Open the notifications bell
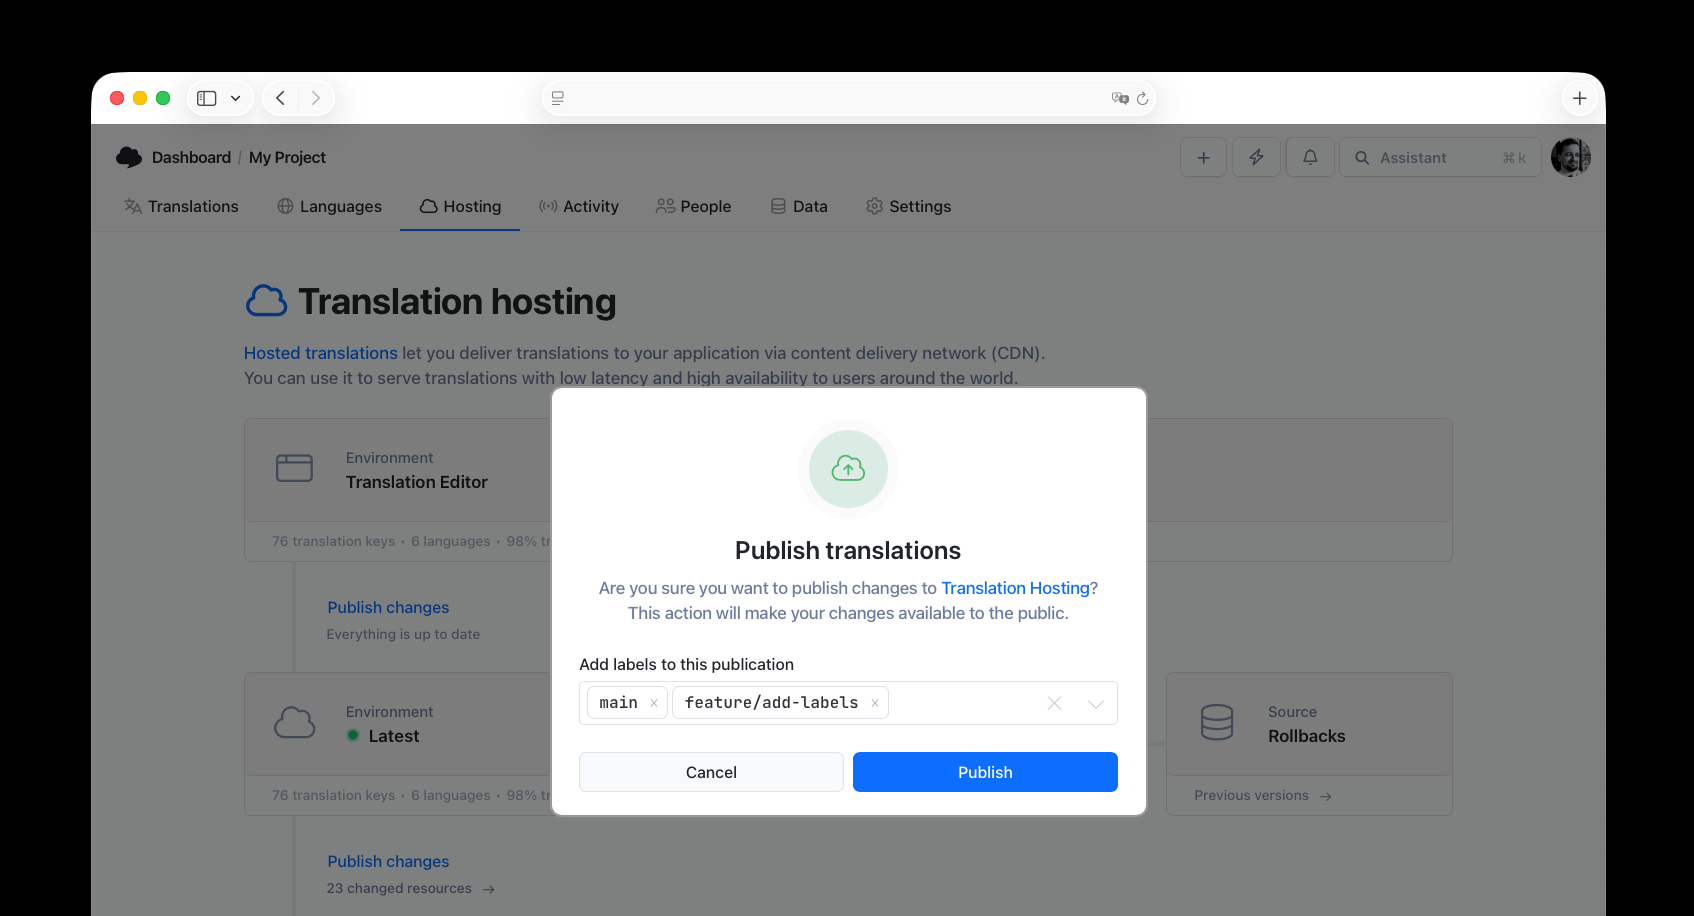 (x=1310, y=157)
